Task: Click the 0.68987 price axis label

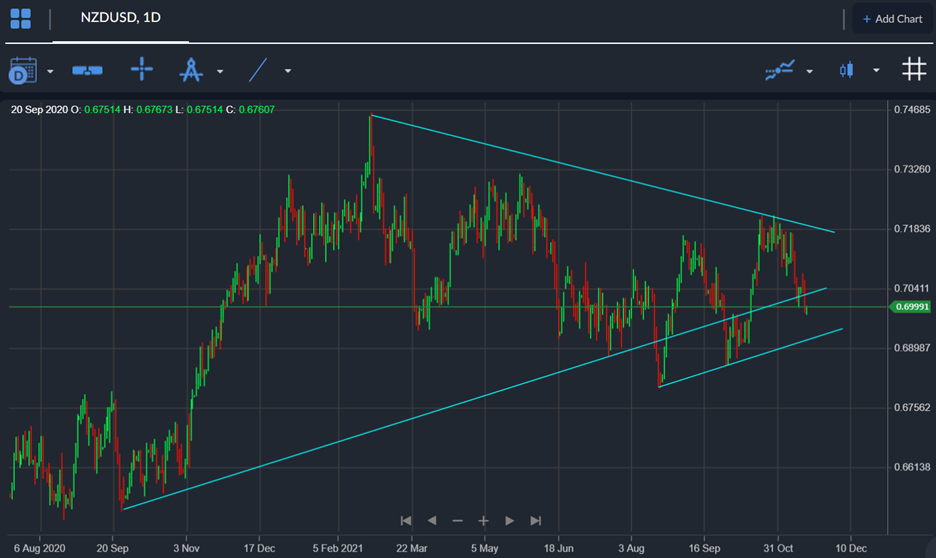Action: [912, 347]
